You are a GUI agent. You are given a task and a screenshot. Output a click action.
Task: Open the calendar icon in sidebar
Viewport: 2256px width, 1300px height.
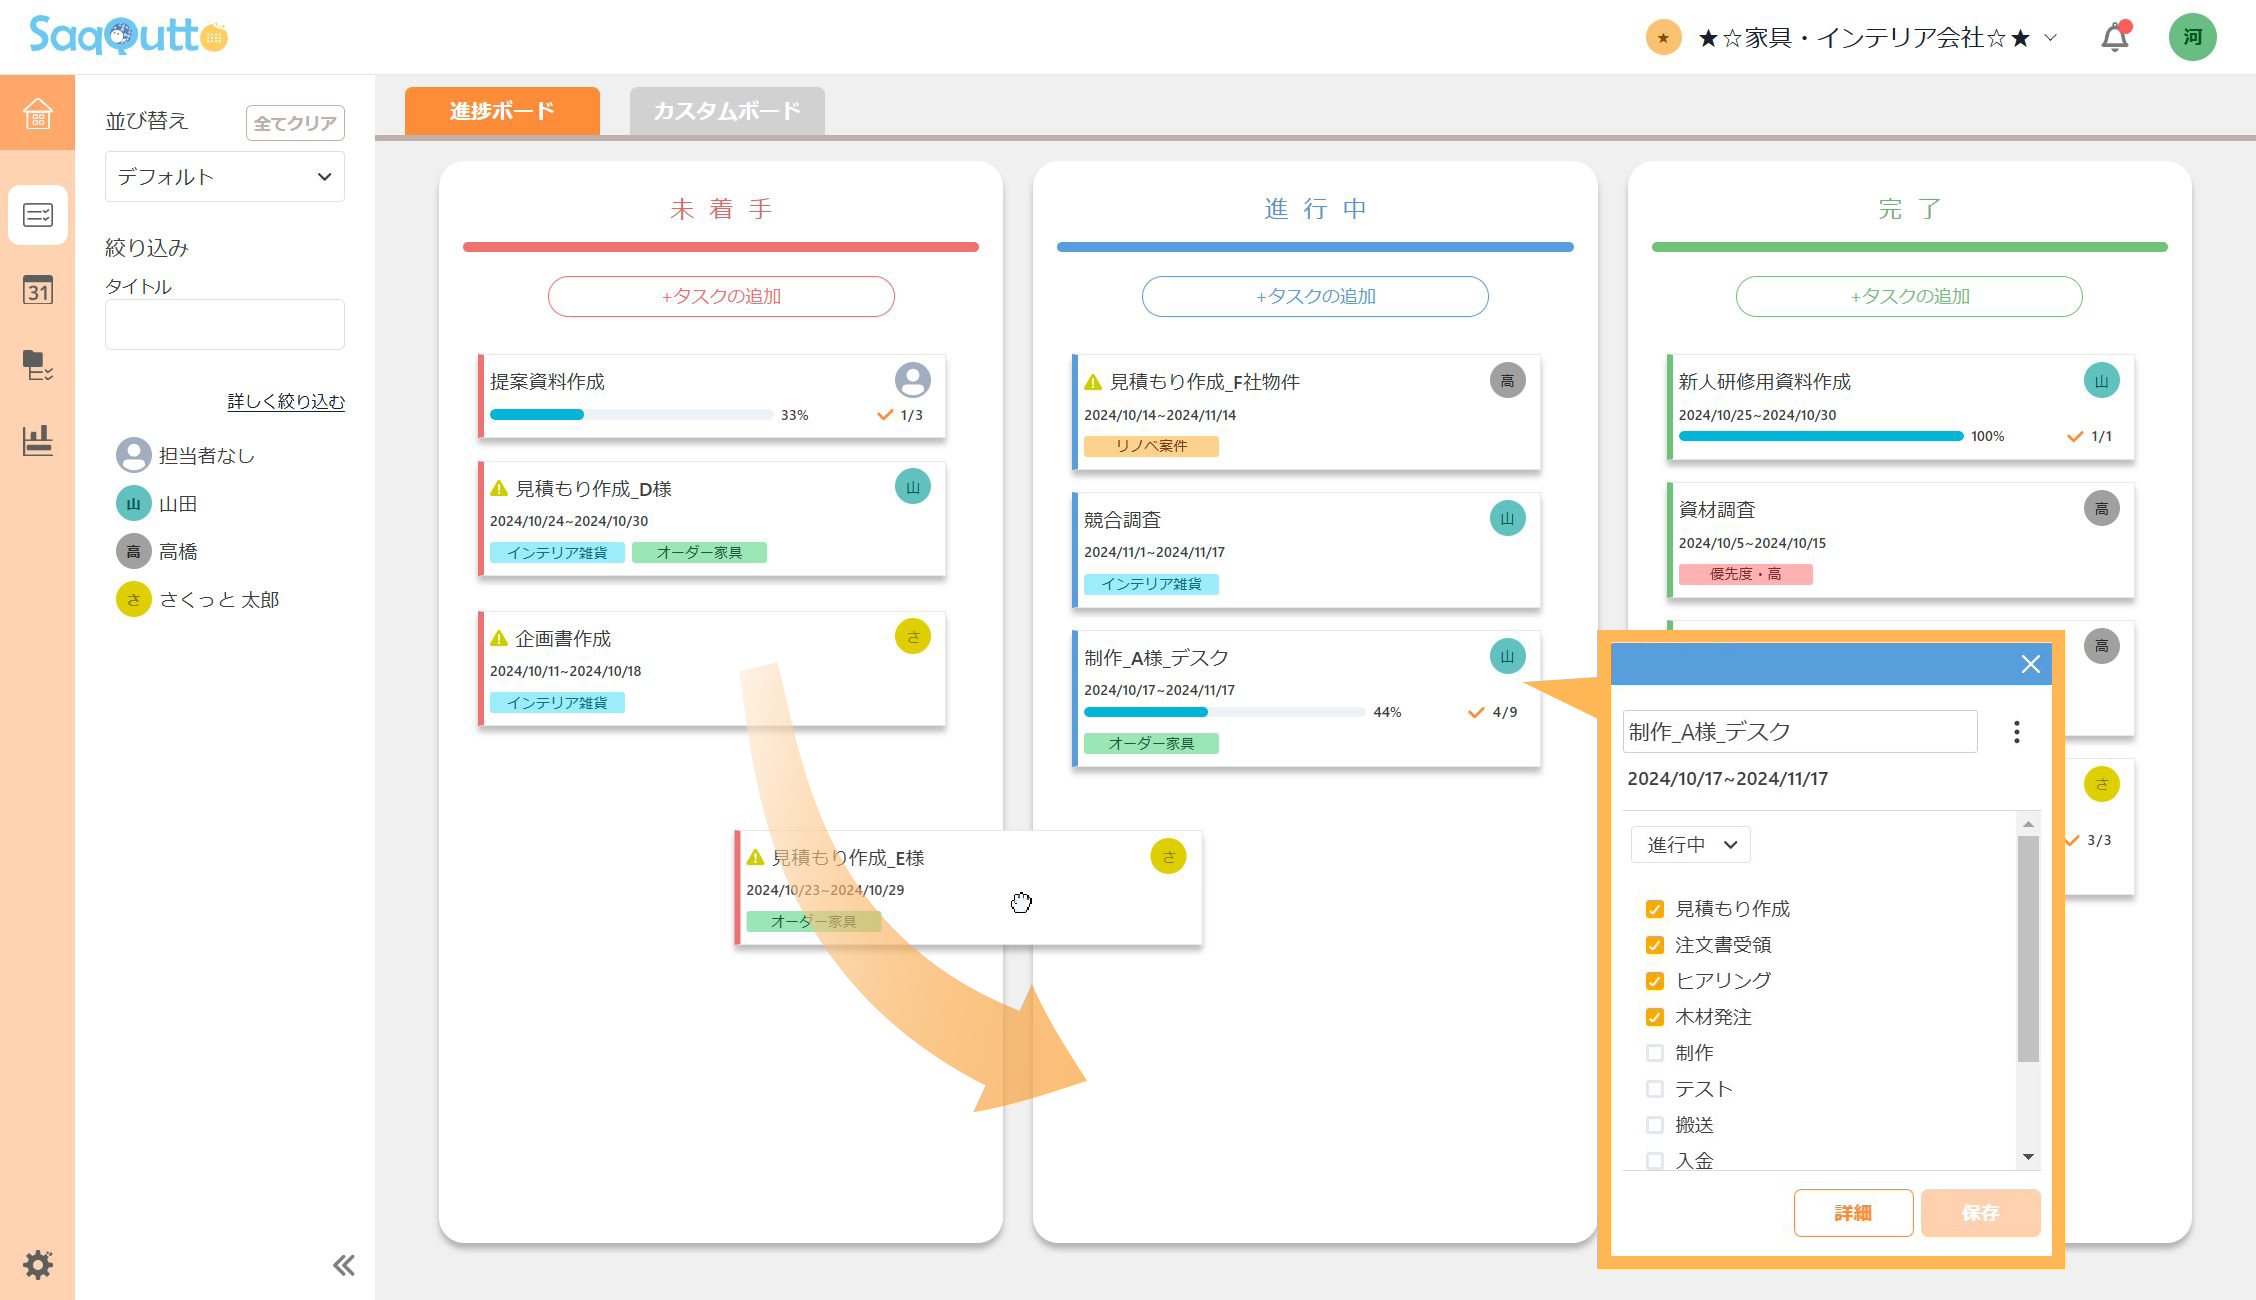(x=37, y=290)
